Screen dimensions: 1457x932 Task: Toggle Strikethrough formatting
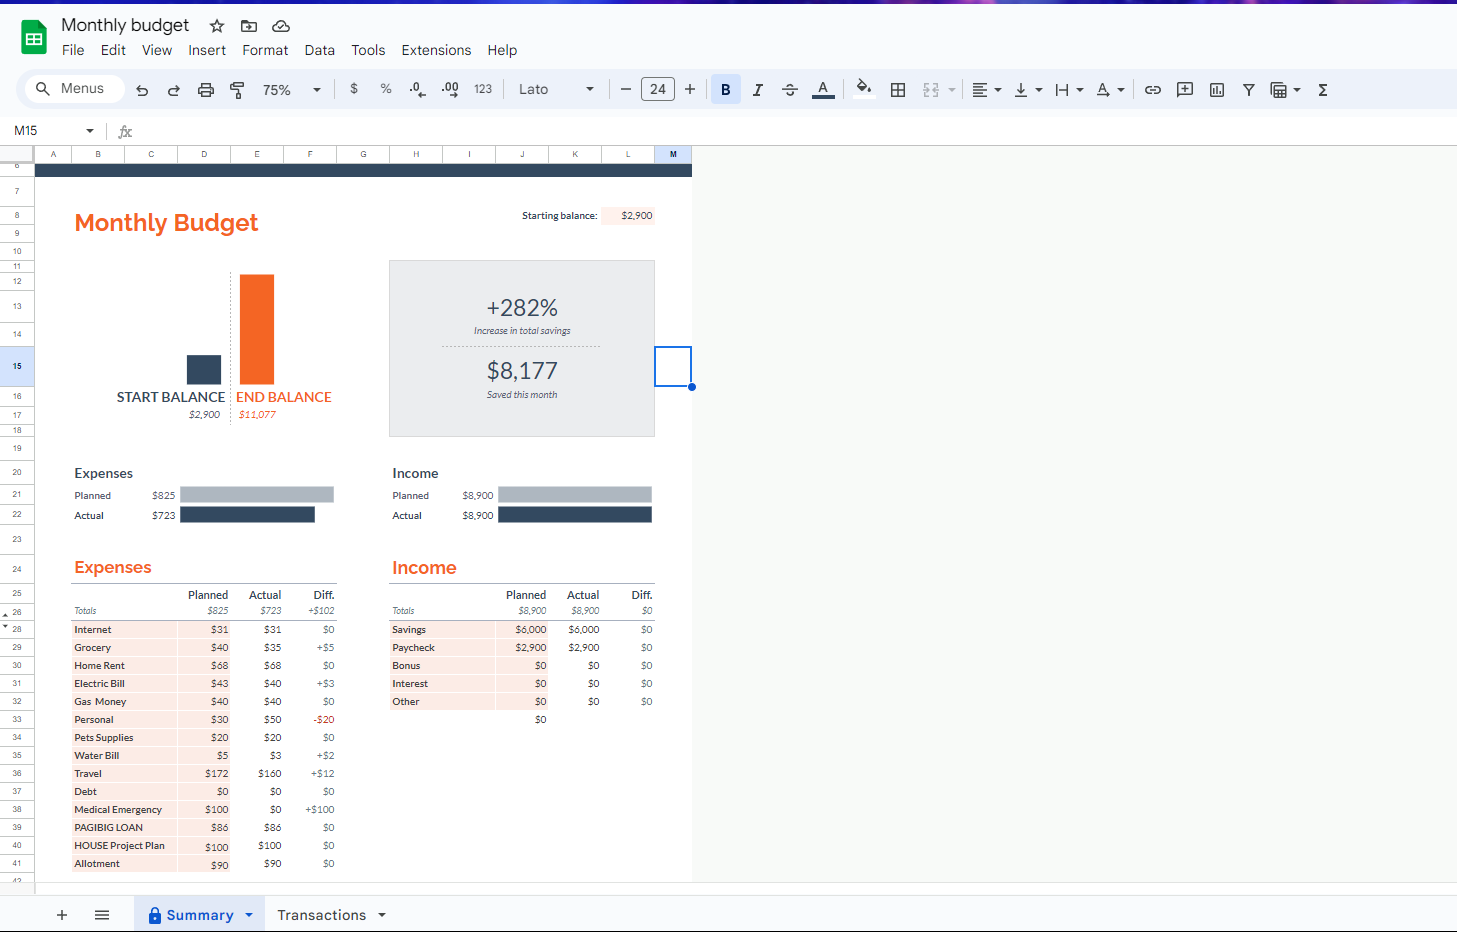[790, 90]
